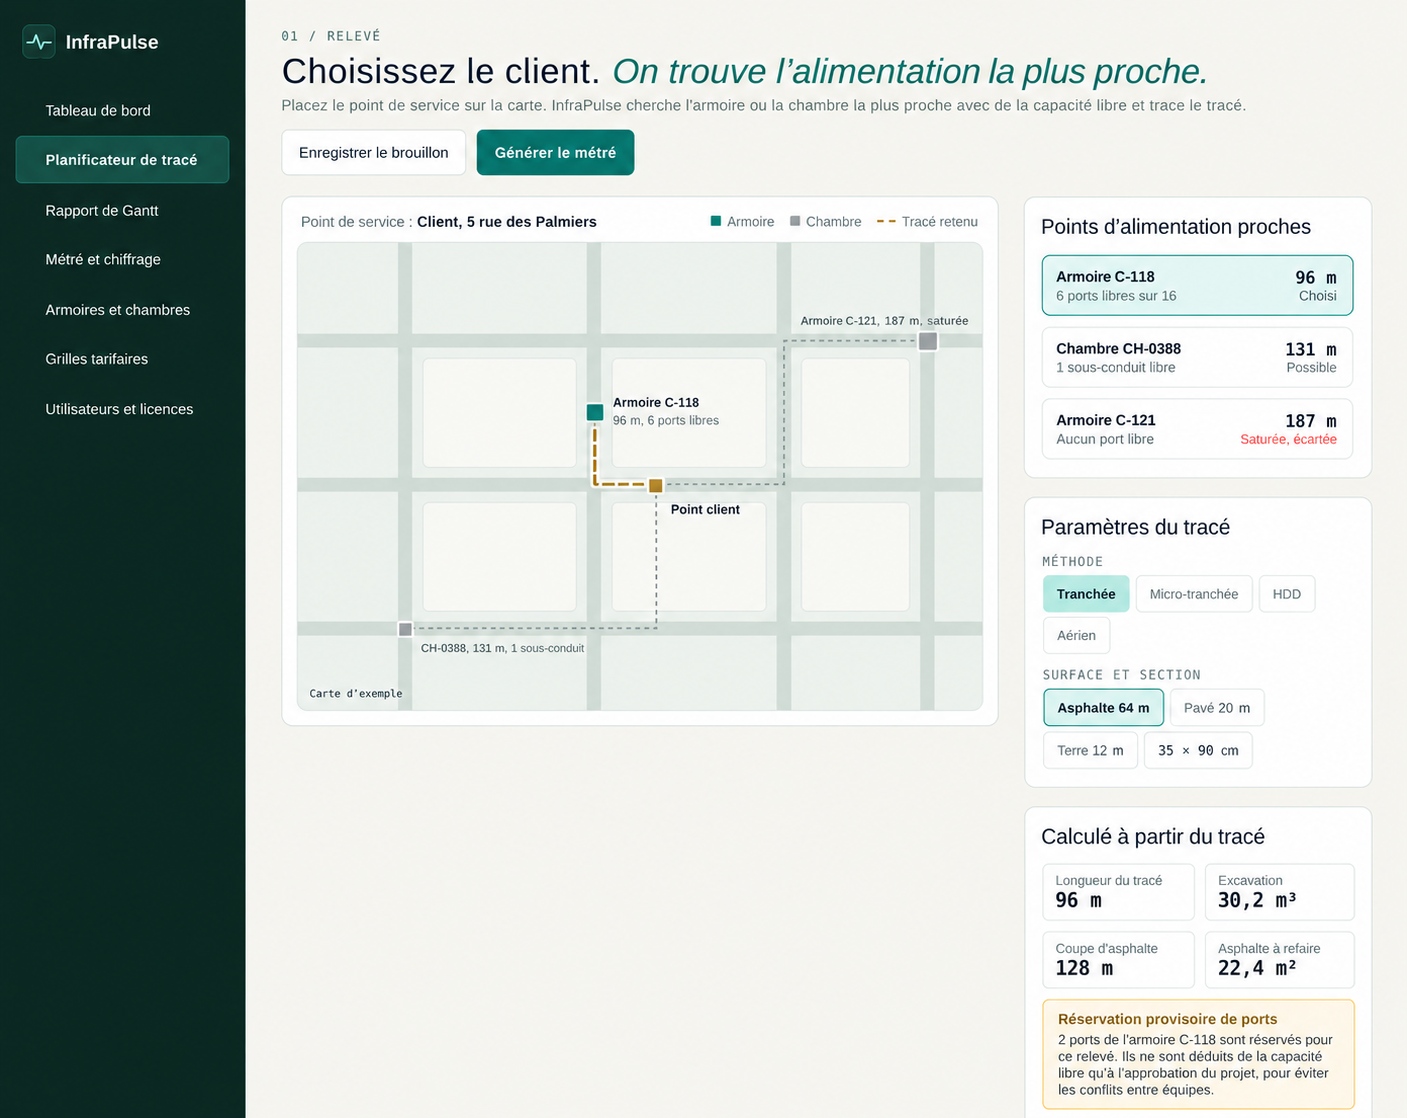Pick the Terre 12 m surface chip

coord(1090,751)
